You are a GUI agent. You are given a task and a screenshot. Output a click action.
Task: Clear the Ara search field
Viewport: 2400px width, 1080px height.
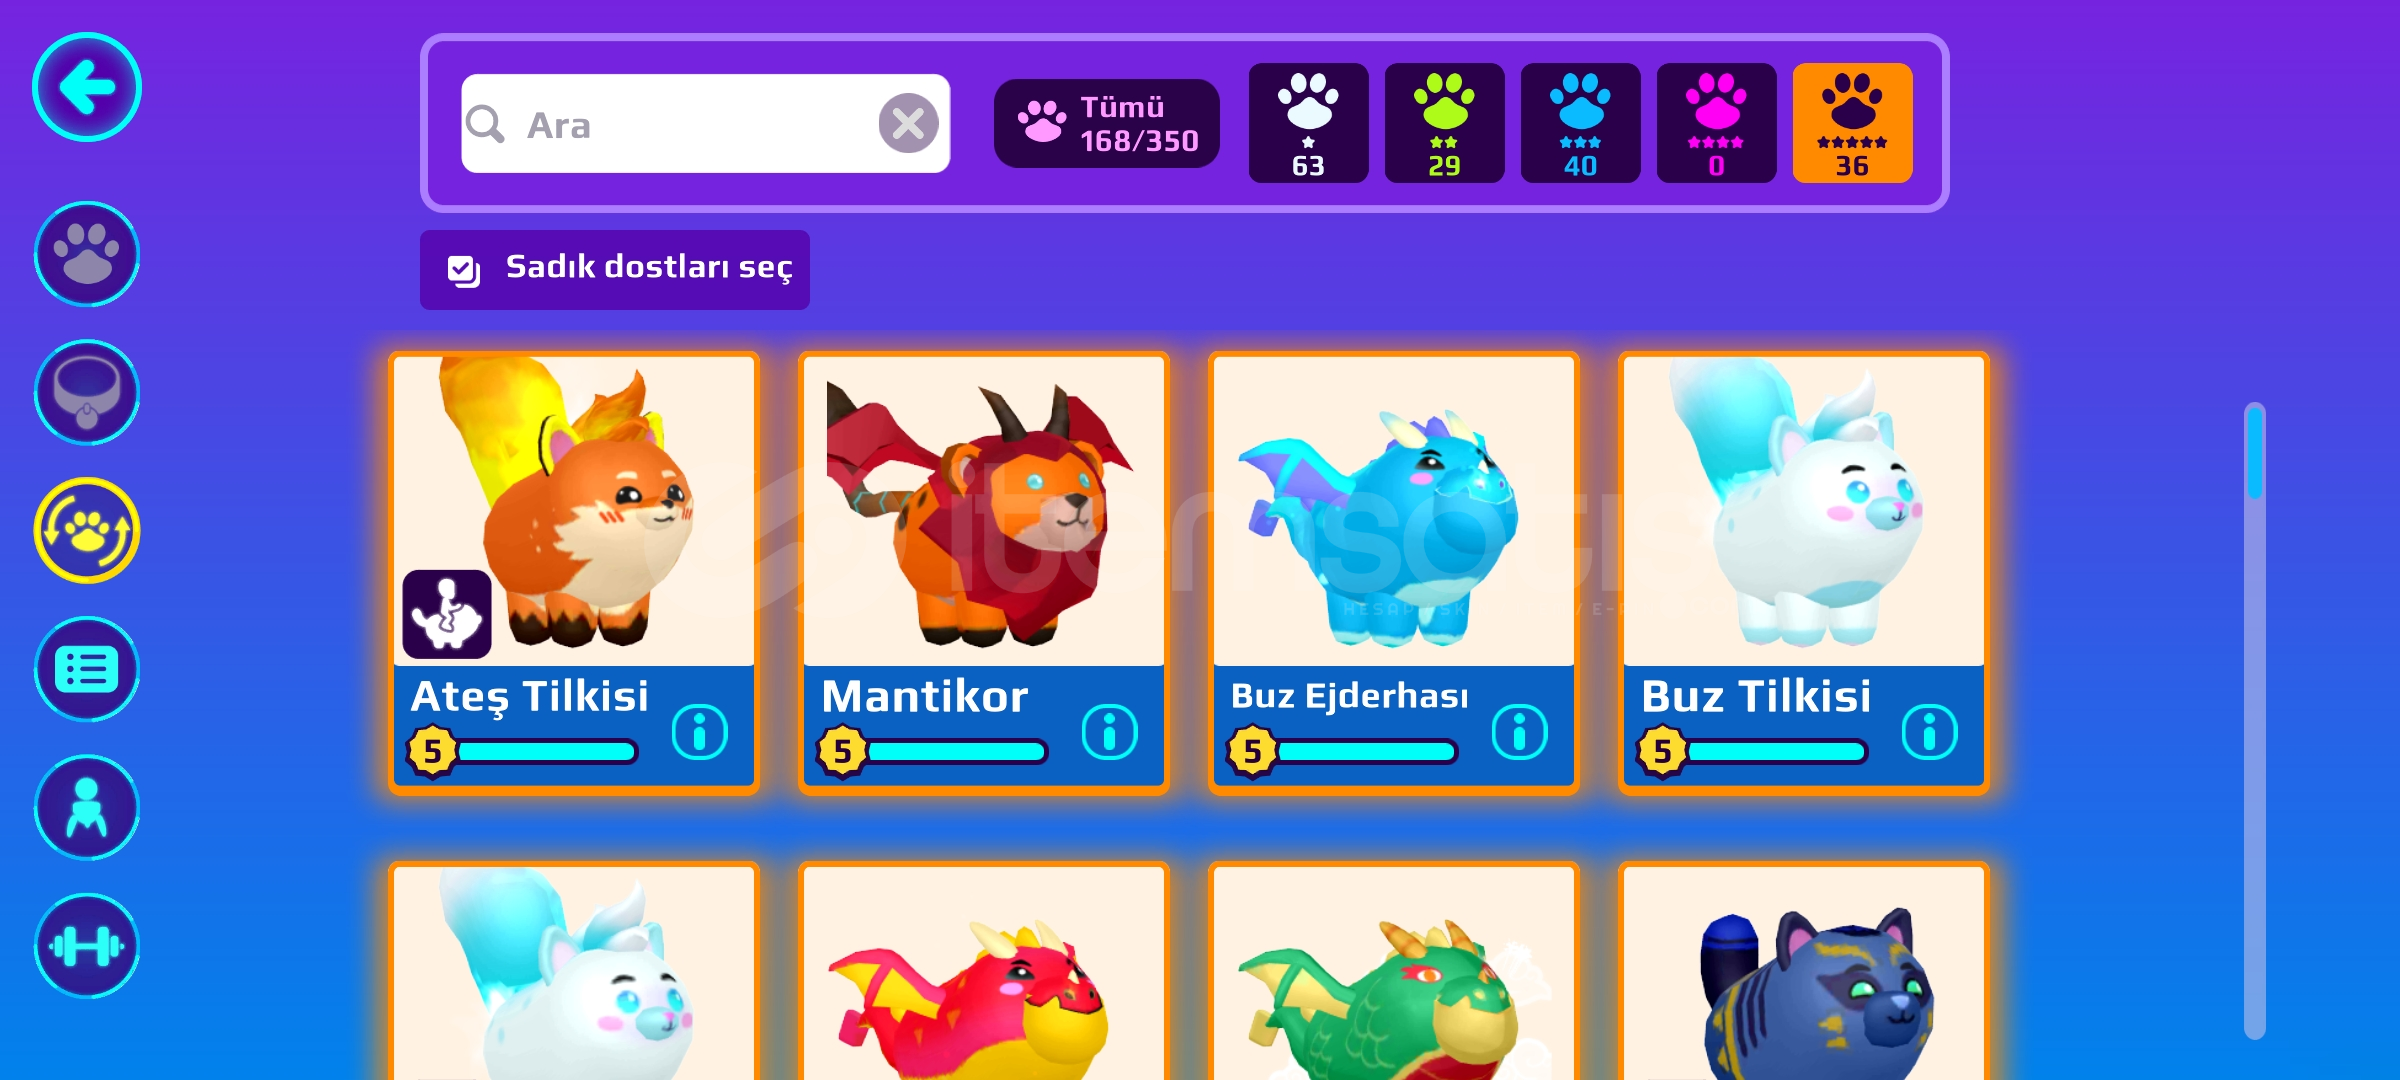pos(908,124)
